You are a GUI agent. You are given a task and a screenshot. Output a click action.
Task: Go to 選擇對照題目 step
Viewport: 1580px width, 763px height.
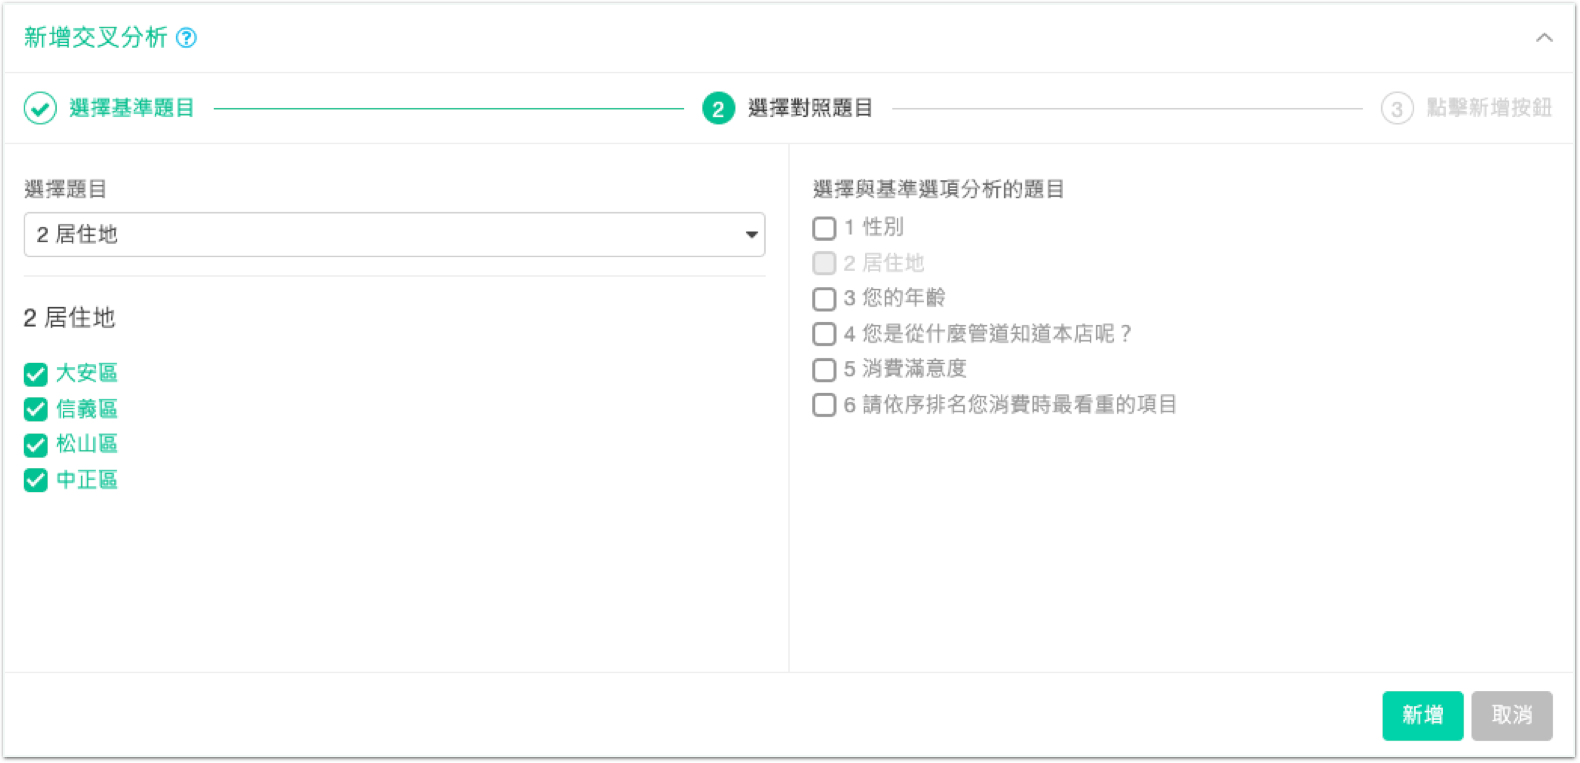[810, 108]
